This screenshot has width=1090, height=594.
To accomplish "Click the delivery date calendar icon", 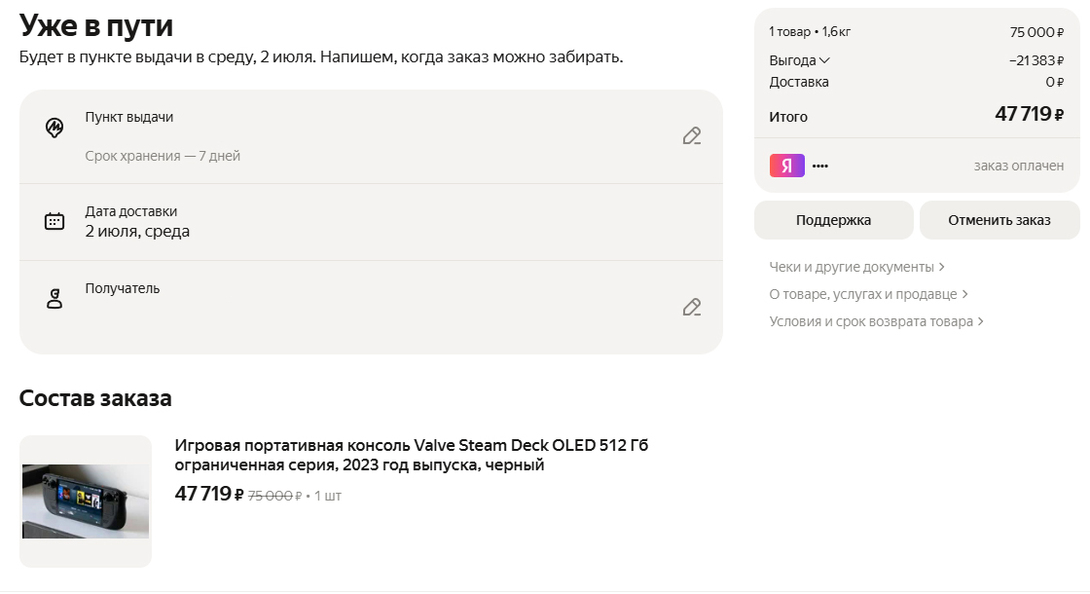I will pos(55,221).
